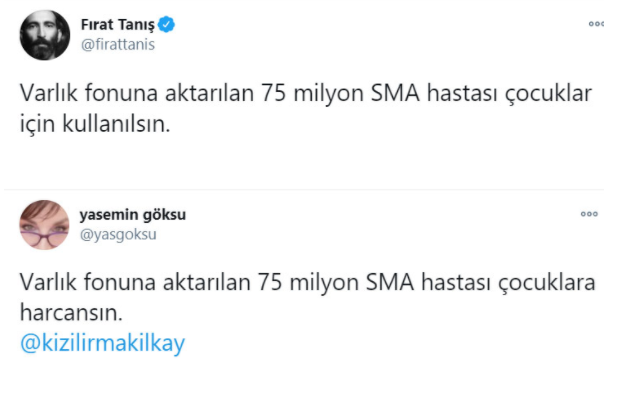Click the display name yasemin göksu
Screen dimensions: 623x402
point(132,214)
